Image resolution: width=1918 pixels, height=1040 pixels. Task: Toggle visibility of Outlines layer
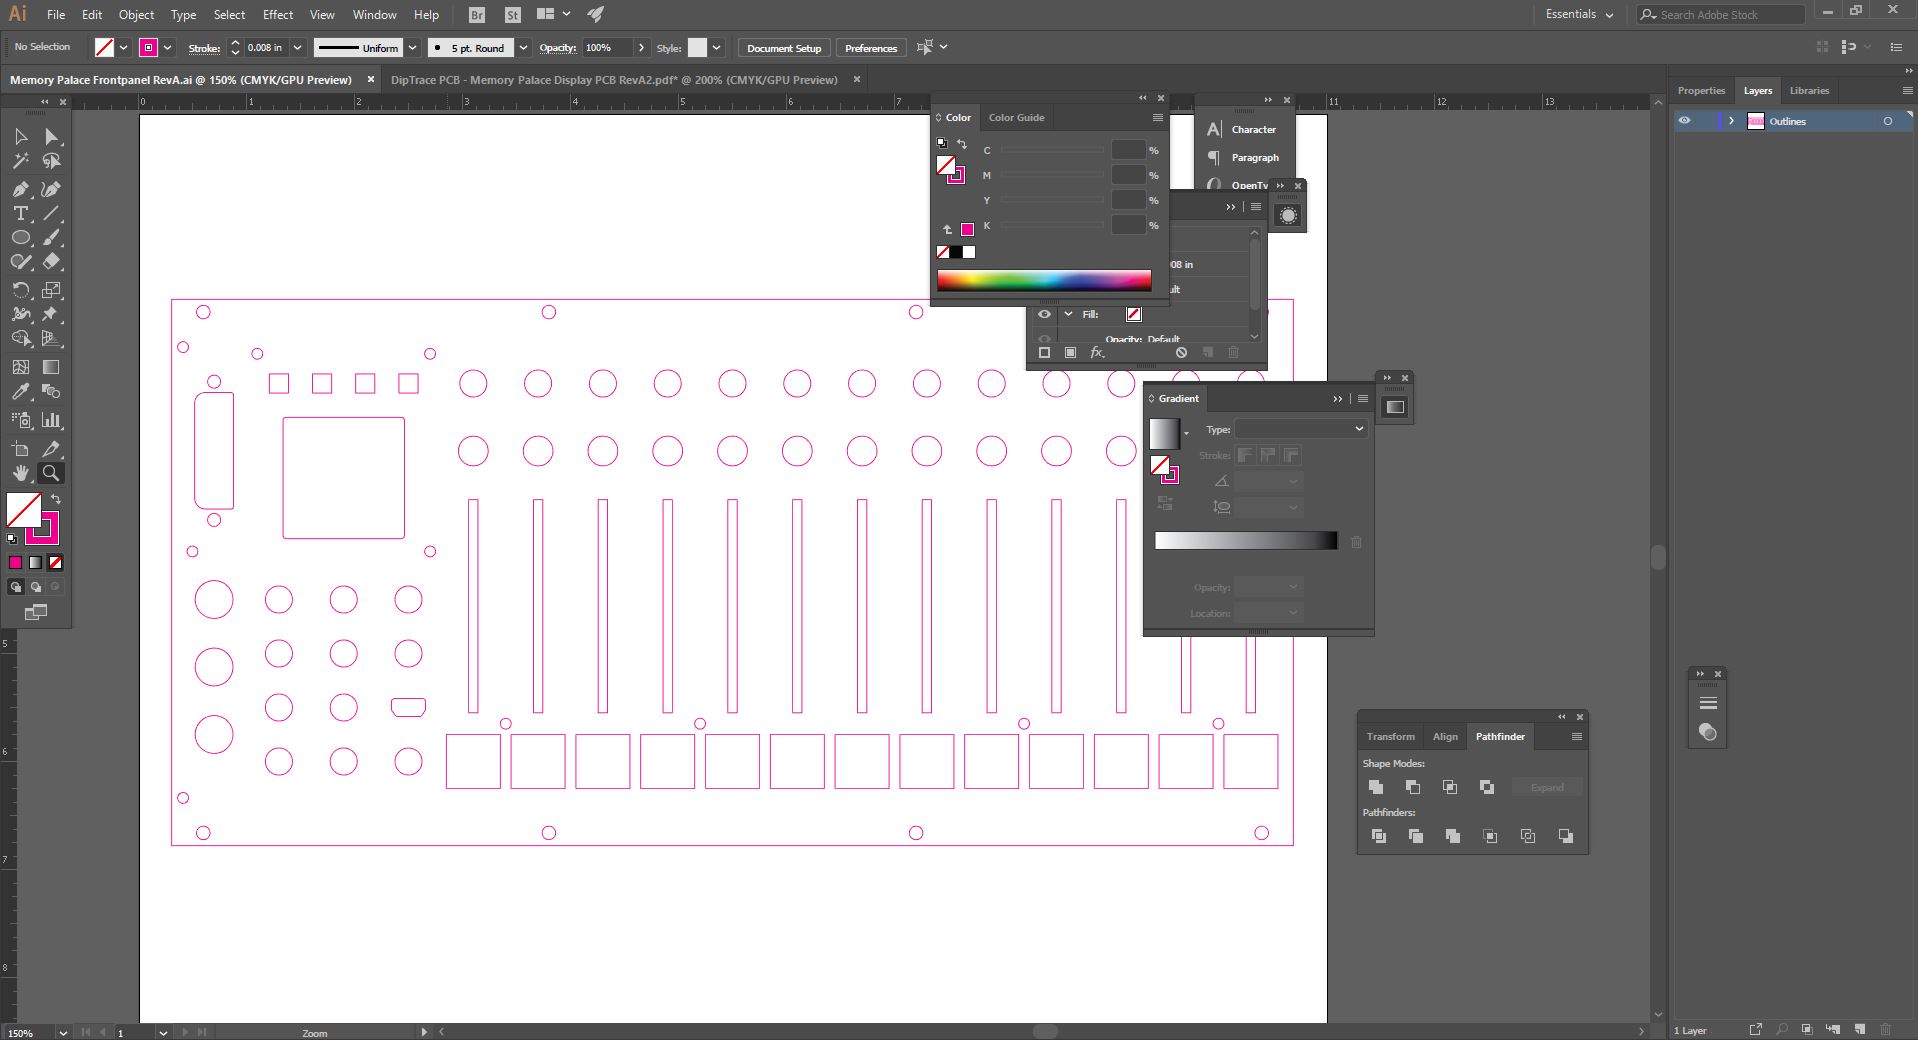pyautogui.click(x=1684, y=121)
